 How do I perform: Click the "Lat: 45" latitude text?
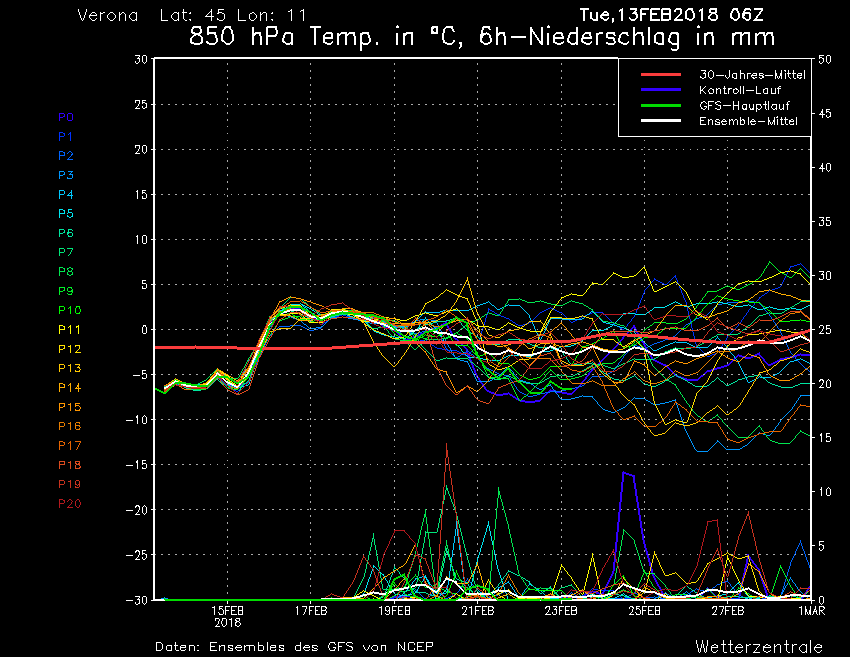coord(193,15)
